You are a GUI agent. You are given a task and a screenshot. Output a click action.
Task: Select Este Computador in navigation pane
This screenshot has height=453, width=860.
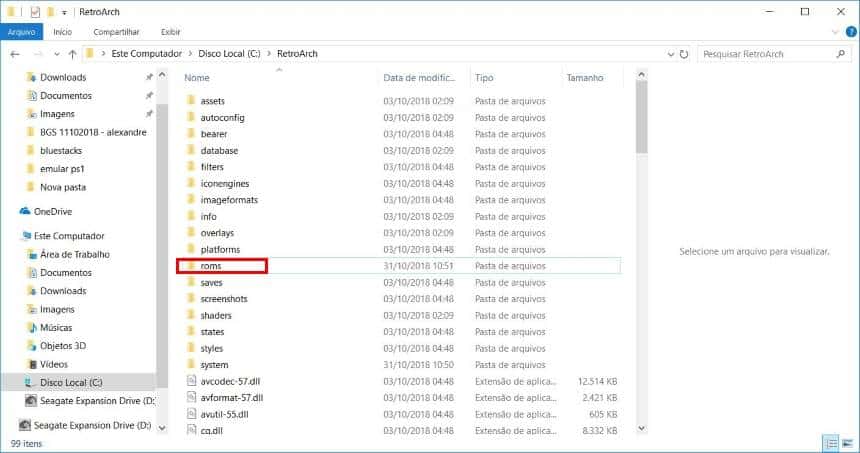(69, 236)
